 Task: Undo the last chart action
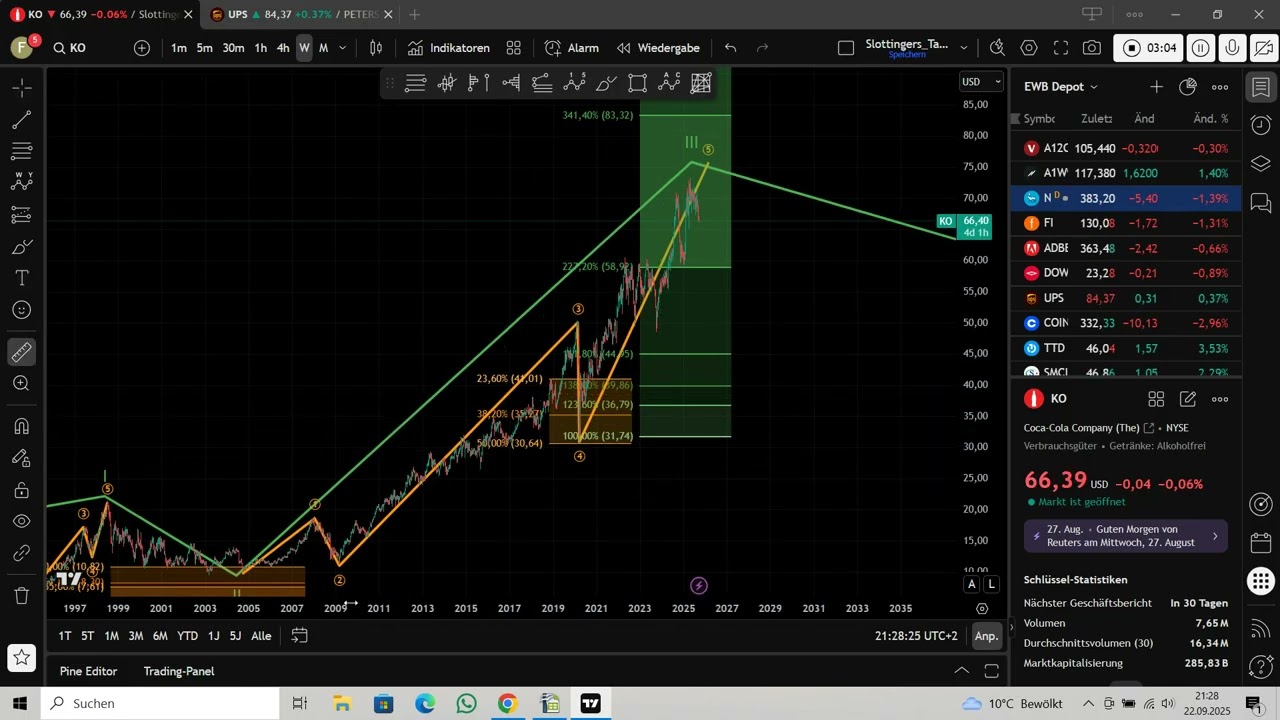pyautogui.click(x=731, y=48)
